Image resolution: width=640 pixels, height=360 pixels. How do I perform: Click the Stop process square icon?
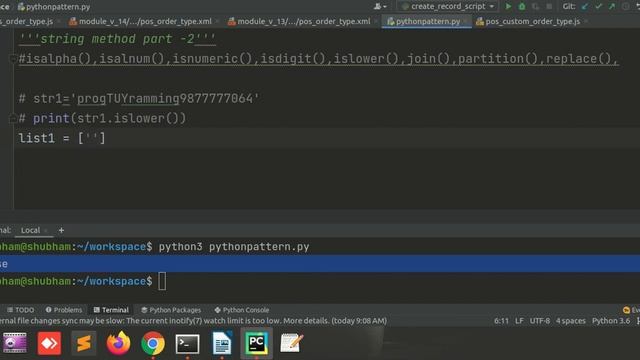click(x=549, y=7)
